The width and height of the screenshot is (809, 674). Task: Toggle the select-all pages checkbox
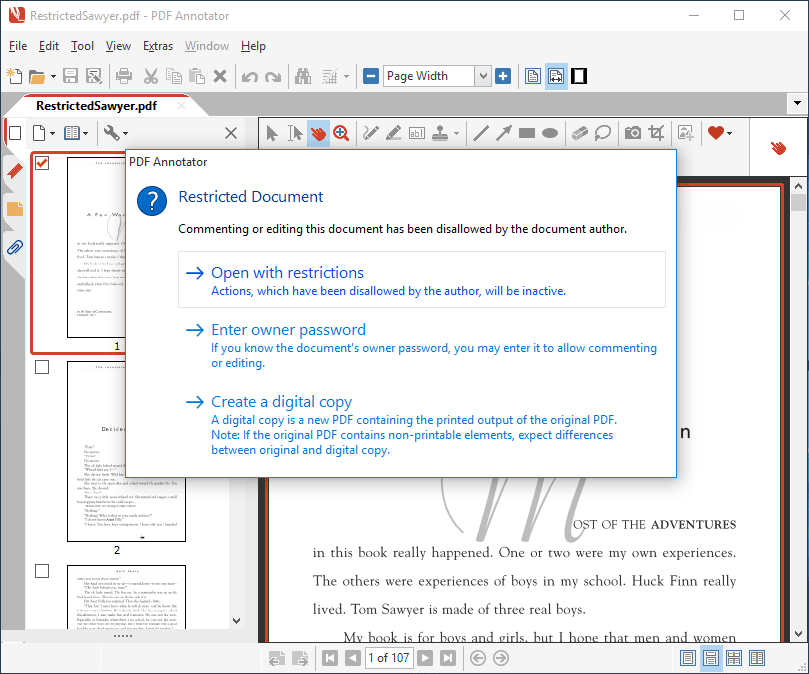[15, 133]
